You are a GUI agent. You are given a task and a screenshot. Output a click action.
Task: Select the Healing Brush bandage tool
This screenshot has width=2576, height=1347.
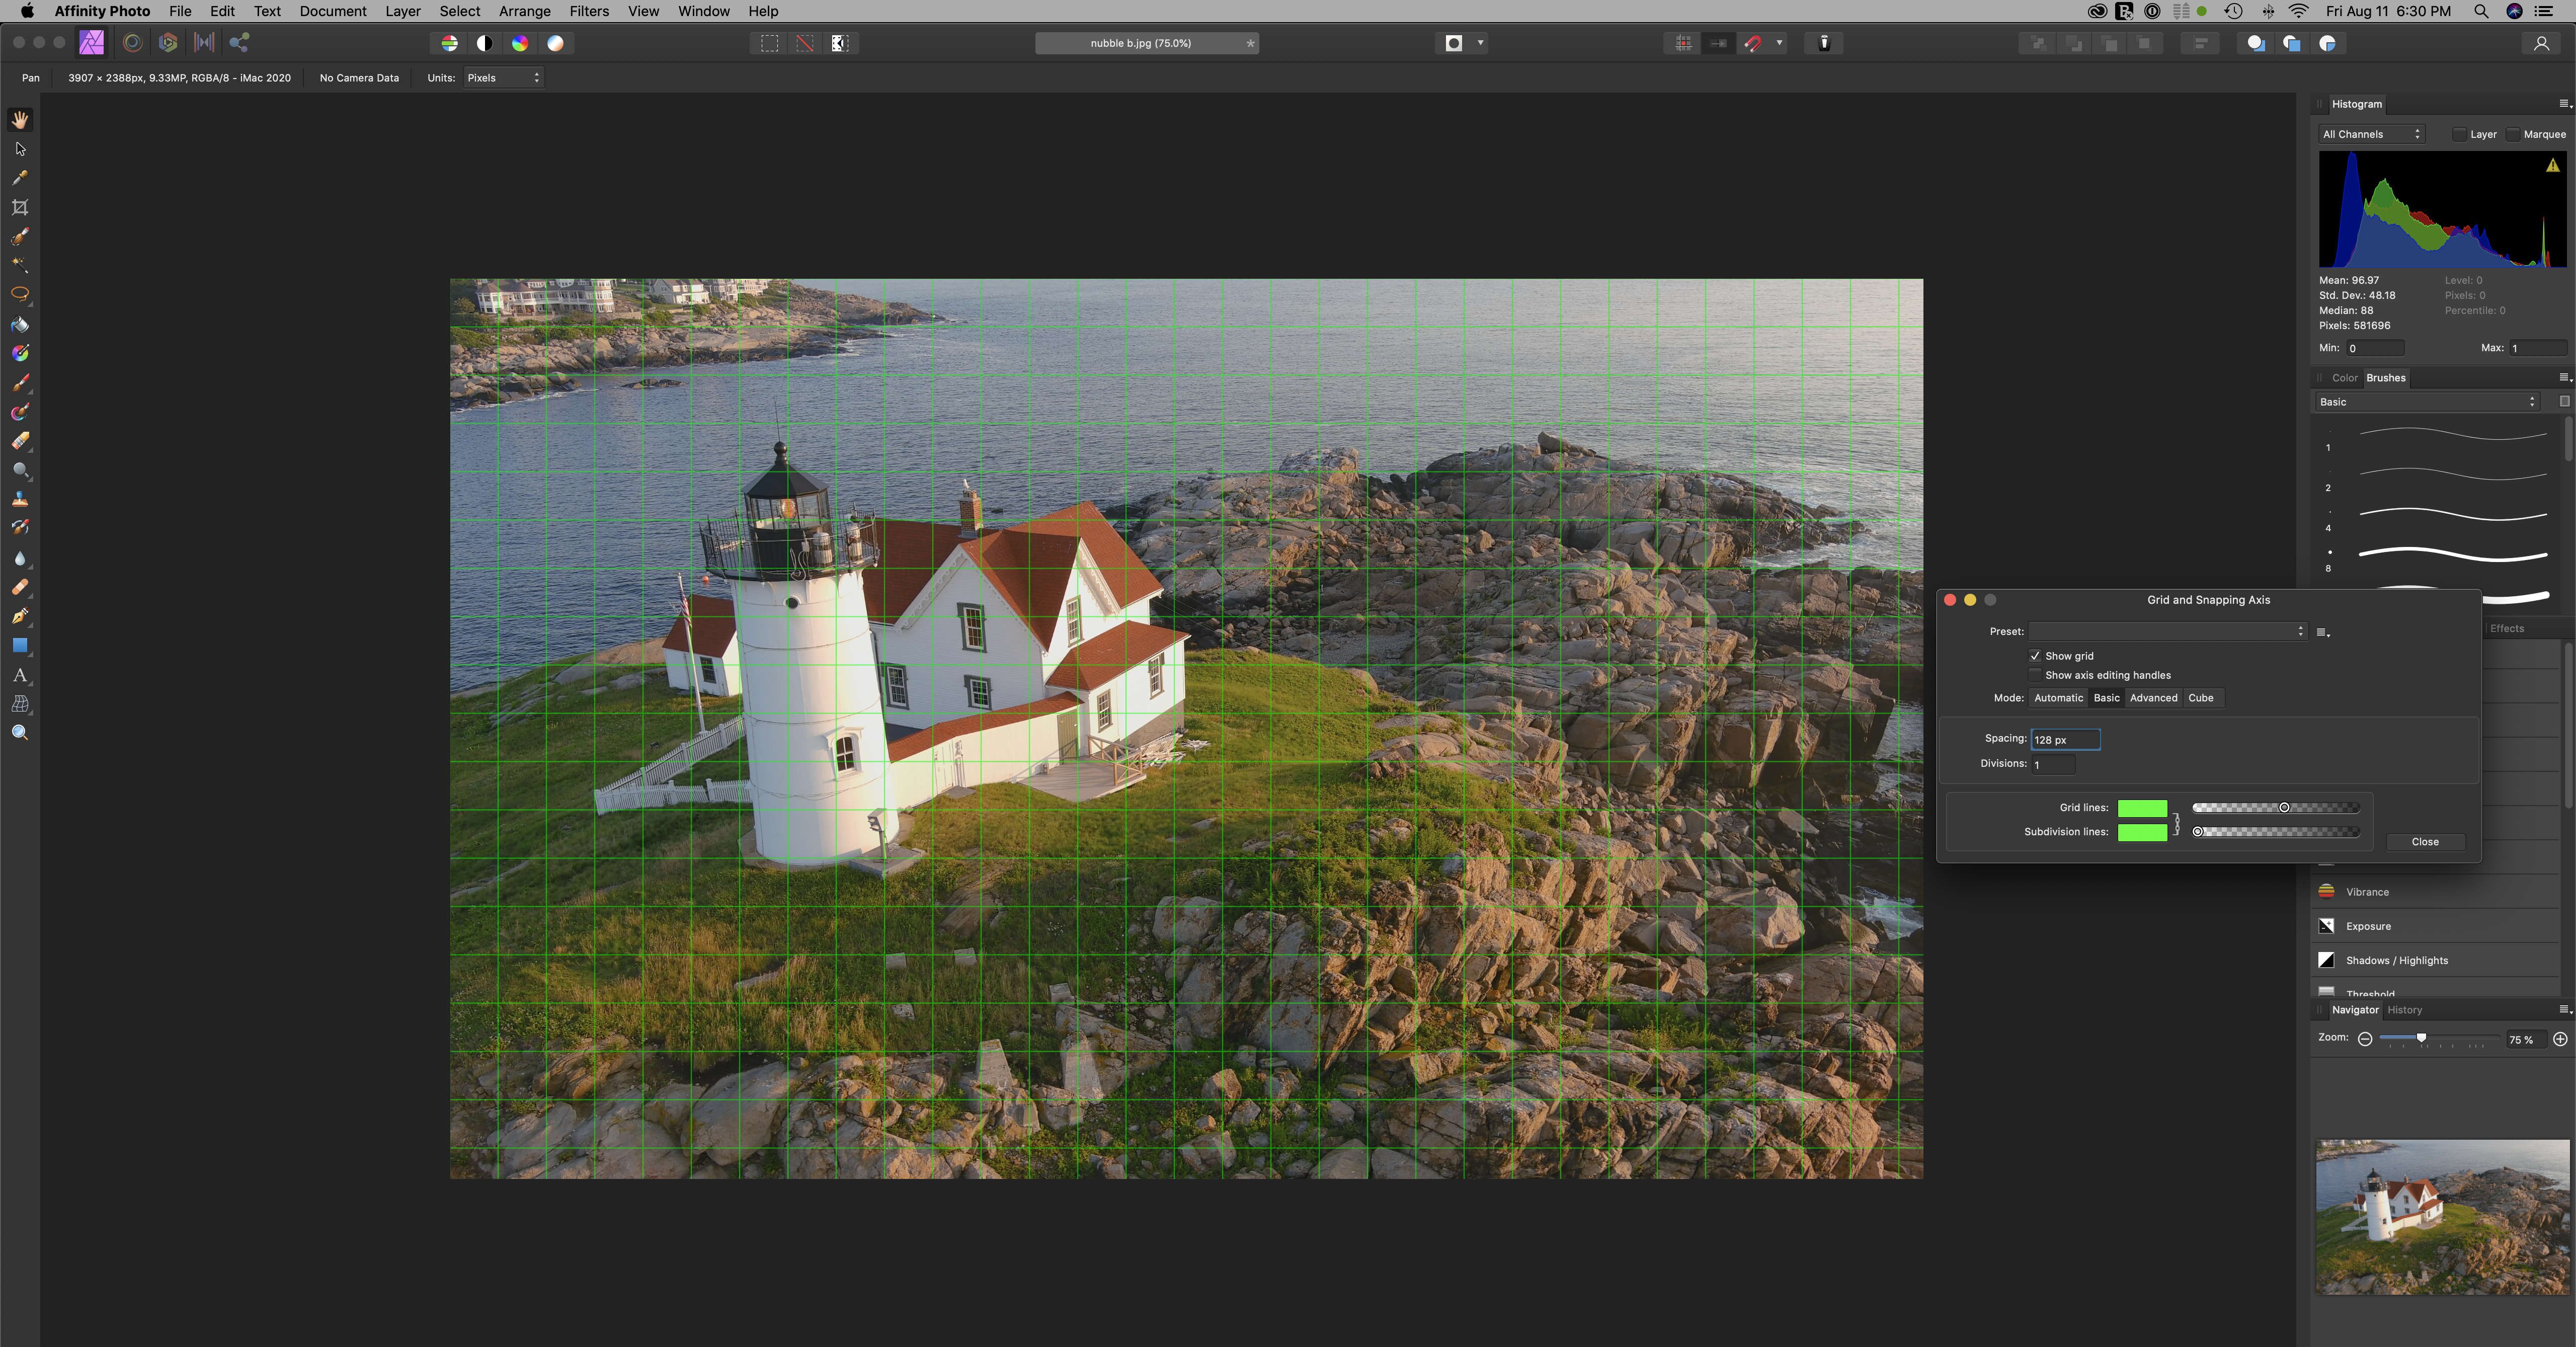[x=20, y=587]
